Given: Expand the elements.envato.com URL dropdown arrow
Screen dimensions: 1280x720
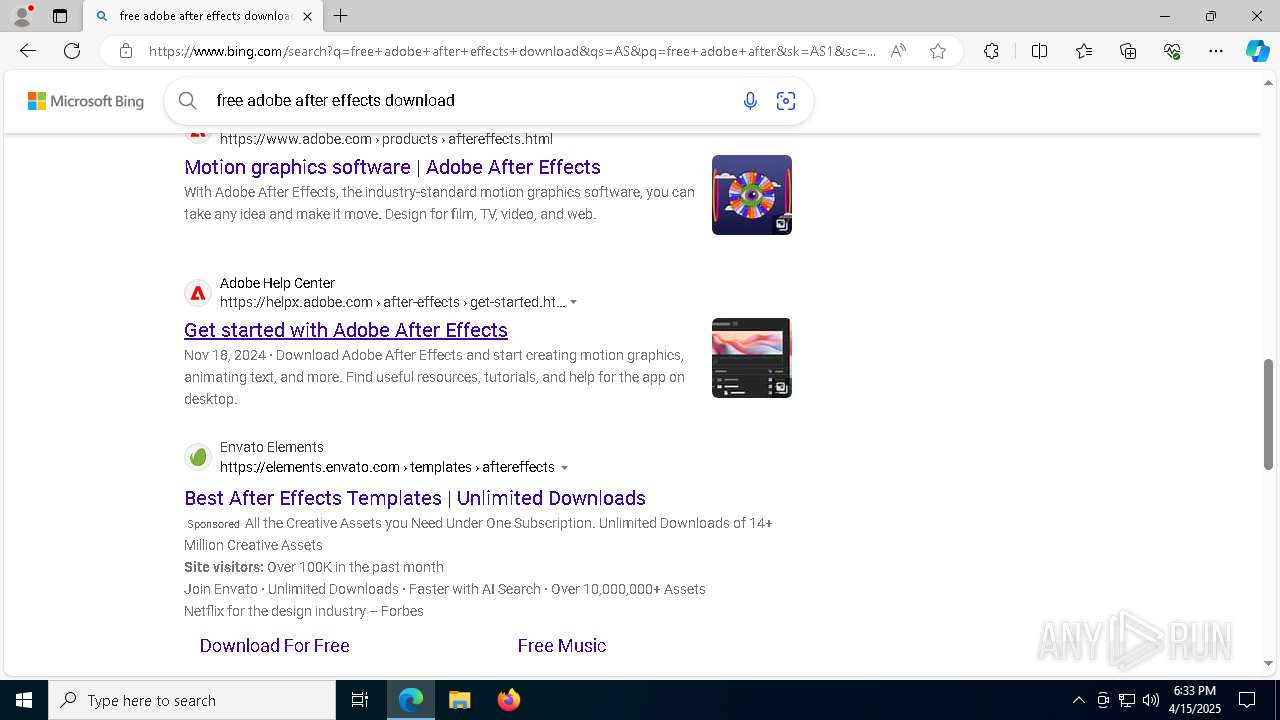Looking at the screenshot, I should pos(564,467).
